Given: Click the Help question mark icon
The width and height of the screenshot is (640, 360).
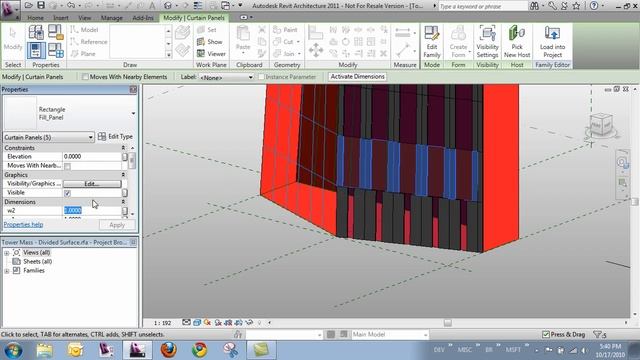Looking at the screenshot, I should click(x=594, y=6).
